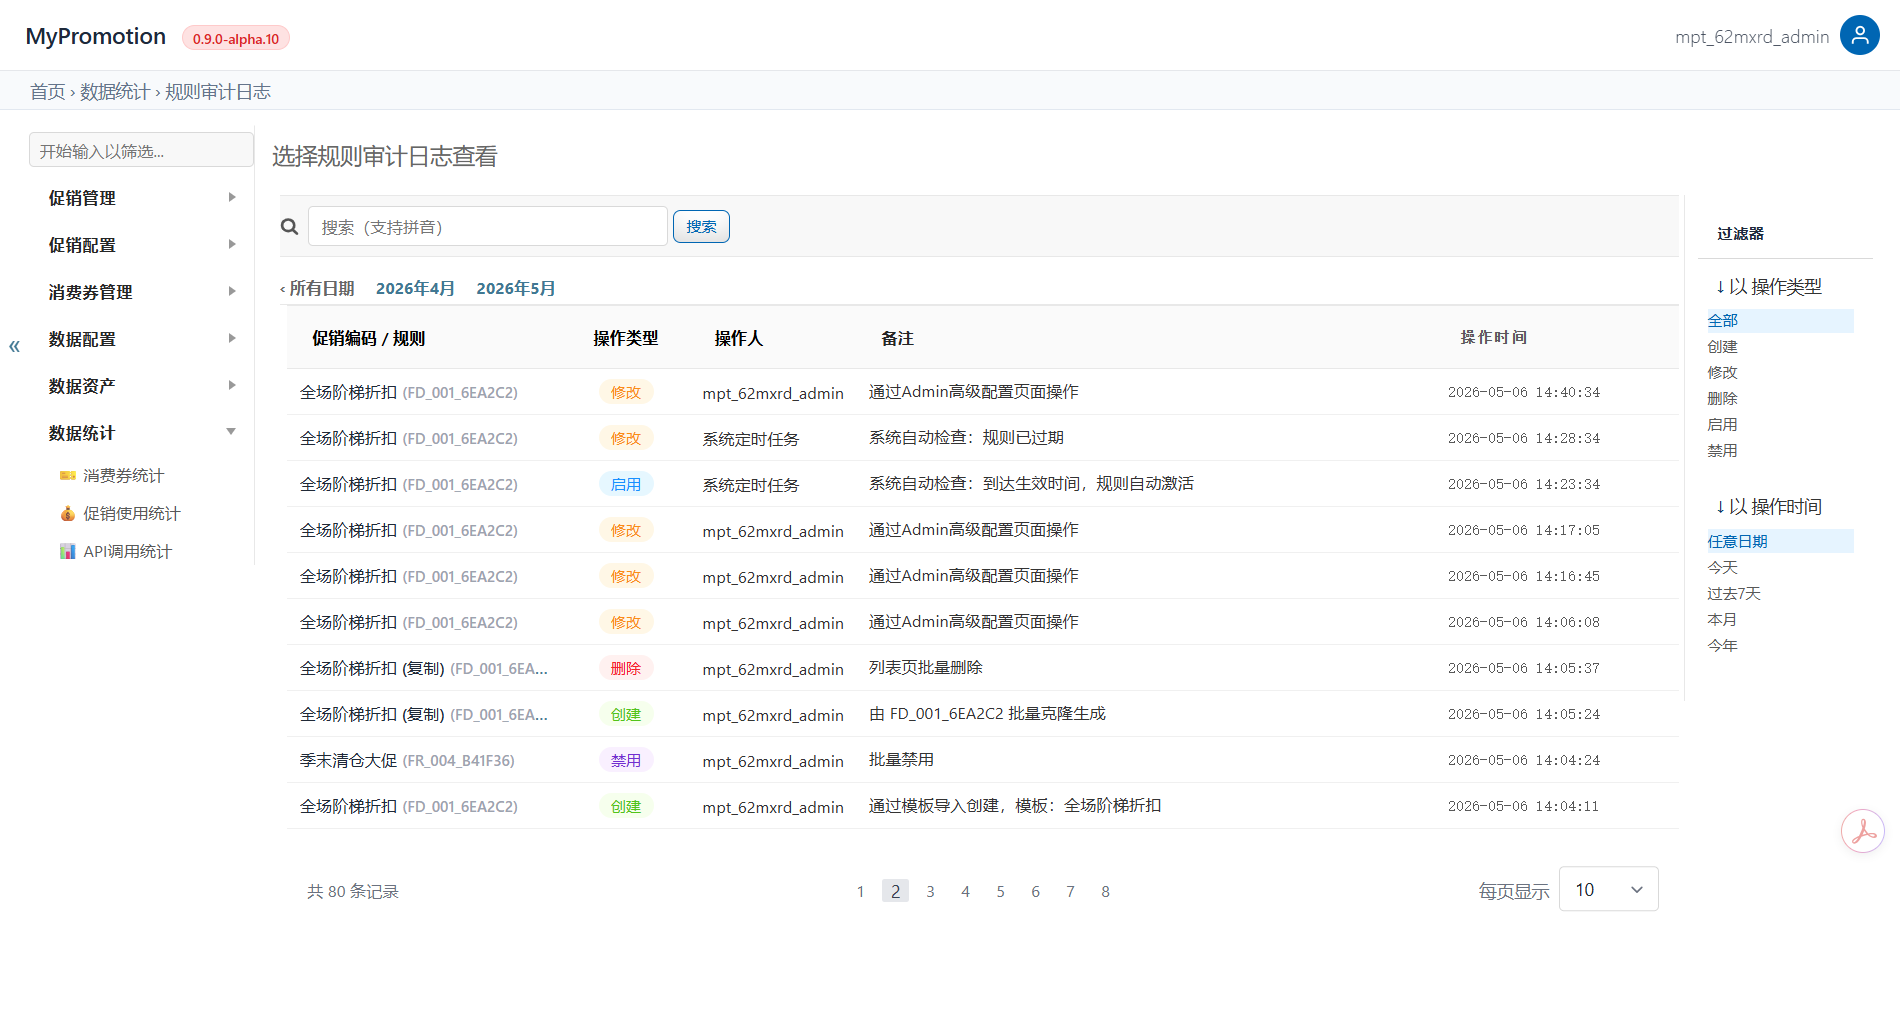1900x1014 pixels.
Task: Filter operation time by 本月
Action: [x=1722, y=620]
